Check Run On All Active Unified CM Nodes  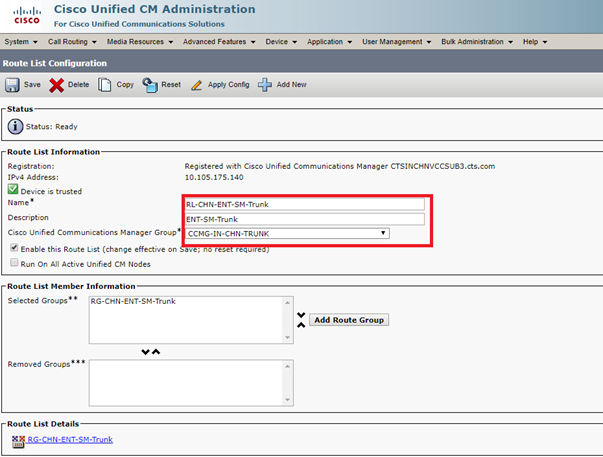14,262
